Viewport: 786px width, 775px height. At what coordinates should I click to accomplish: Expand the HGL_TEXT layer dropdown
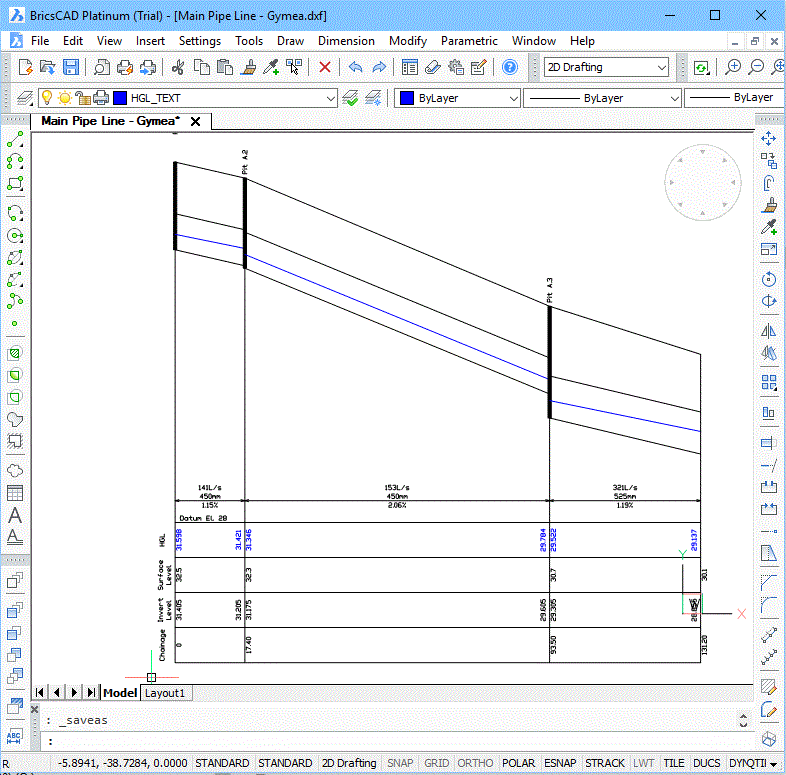[330, 98]
